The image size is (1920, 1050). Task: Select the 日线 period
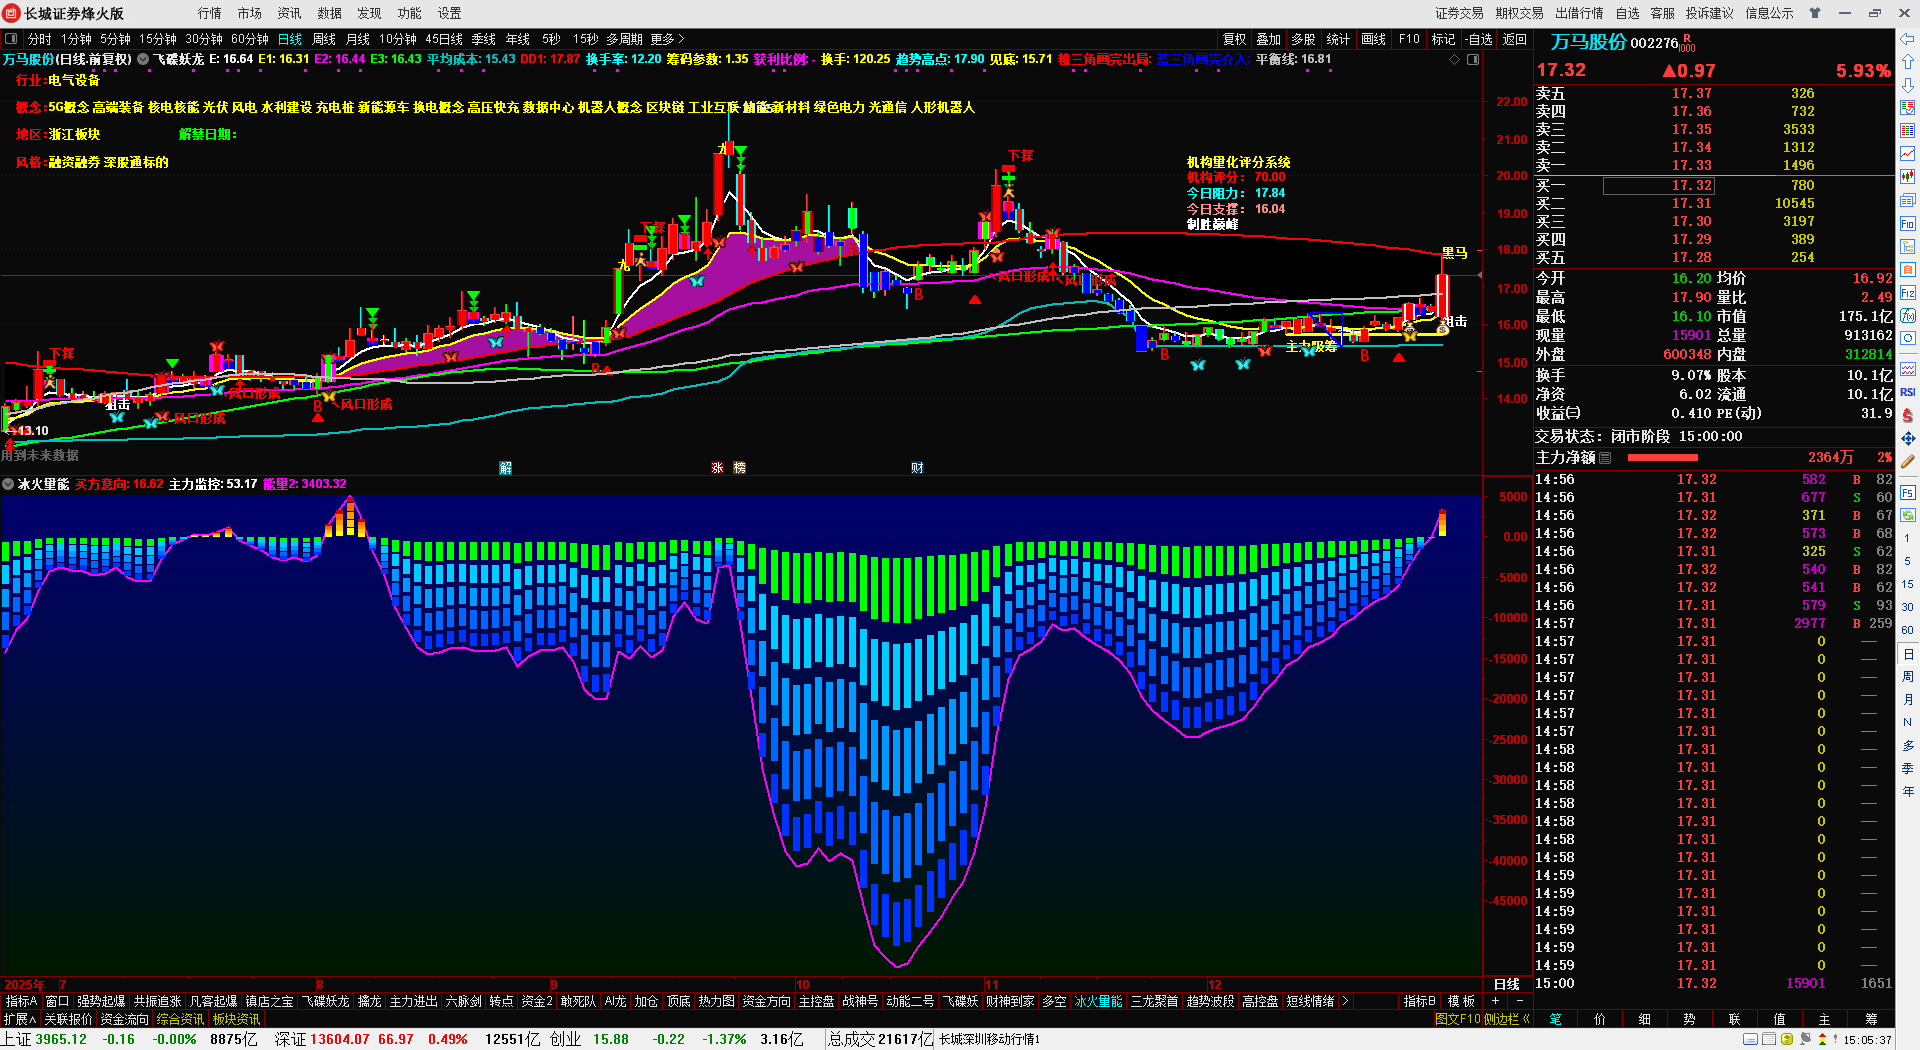290,39
